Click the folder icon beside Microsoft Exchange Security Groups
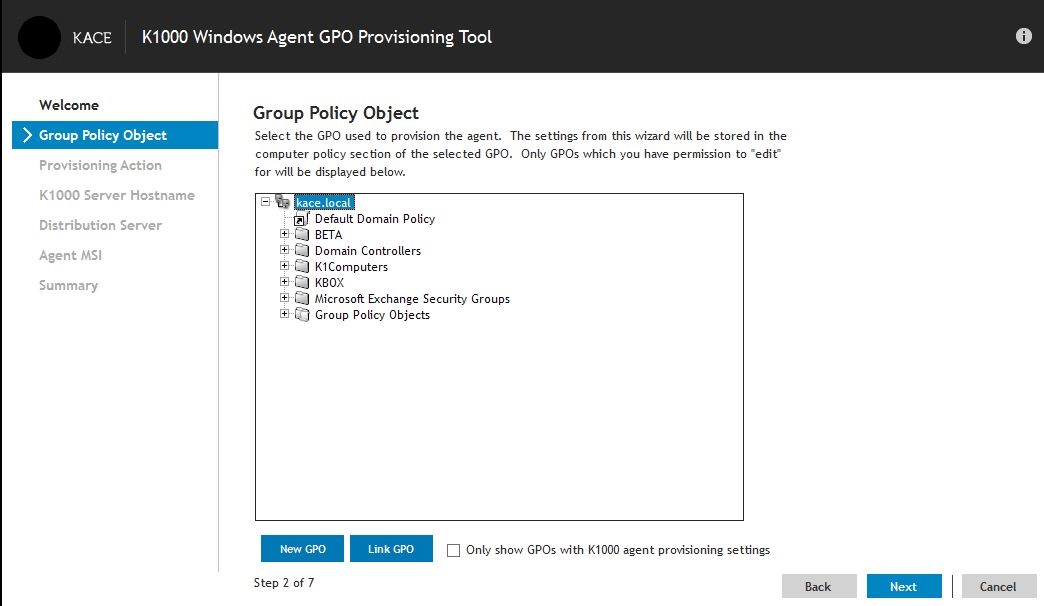Image resolution: width=1044 pixels, height=606 pixels. click(301, 298)
